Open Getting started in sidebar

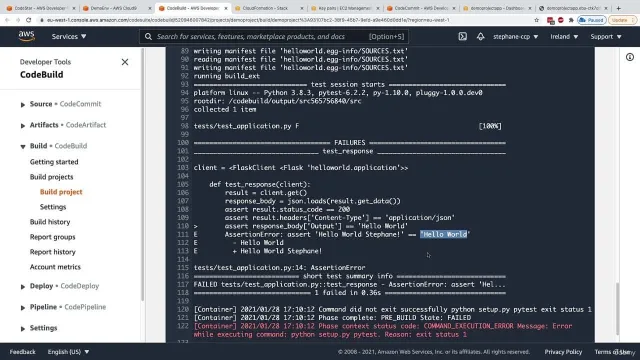tap(54, 162)
